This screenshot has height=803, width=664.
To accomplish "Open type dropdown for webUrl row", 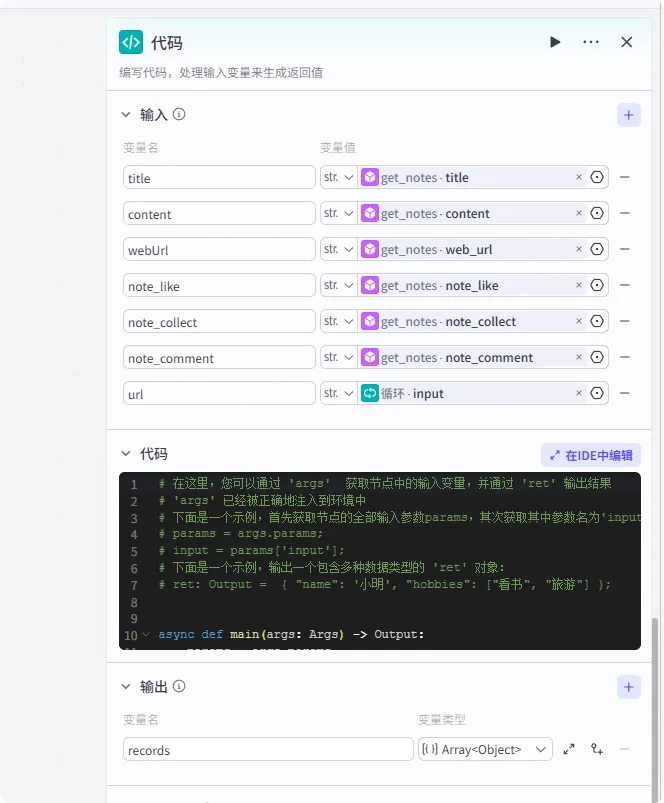I will (339, 249).
